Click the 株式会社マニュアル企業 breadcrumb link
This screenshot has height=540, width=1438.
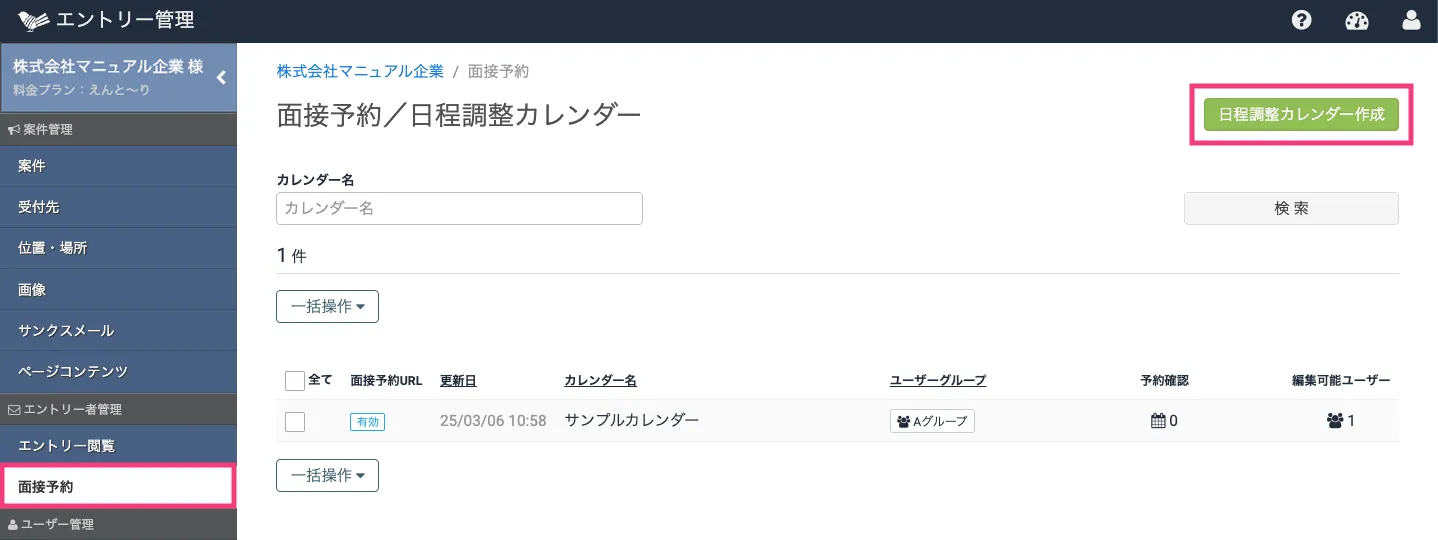[360, 71]
